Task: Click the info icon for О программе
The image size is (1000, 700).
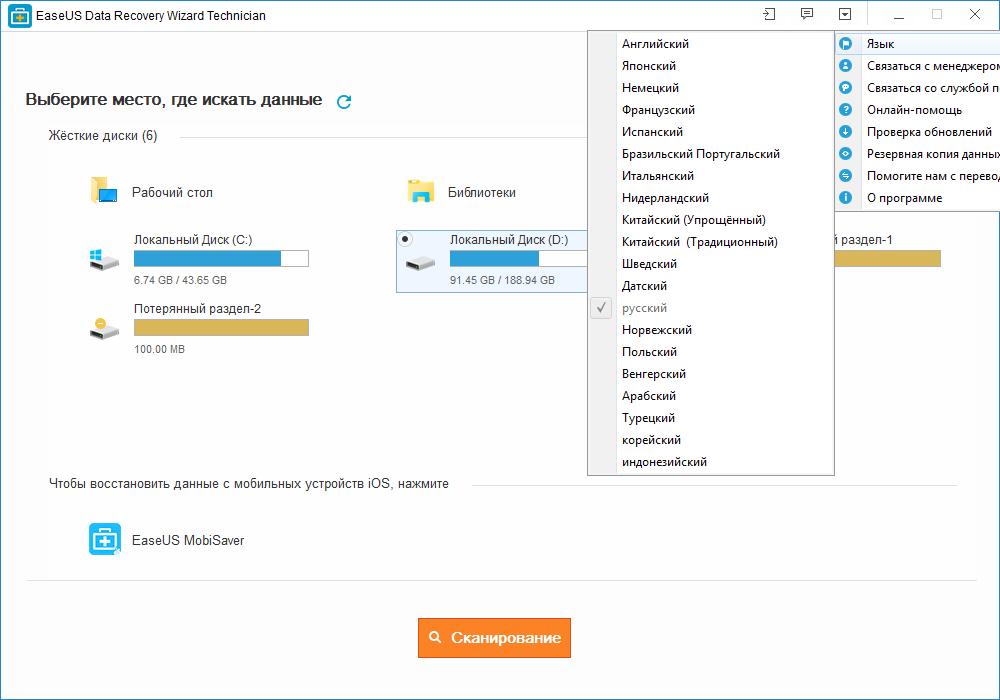Action: [846, 198]
